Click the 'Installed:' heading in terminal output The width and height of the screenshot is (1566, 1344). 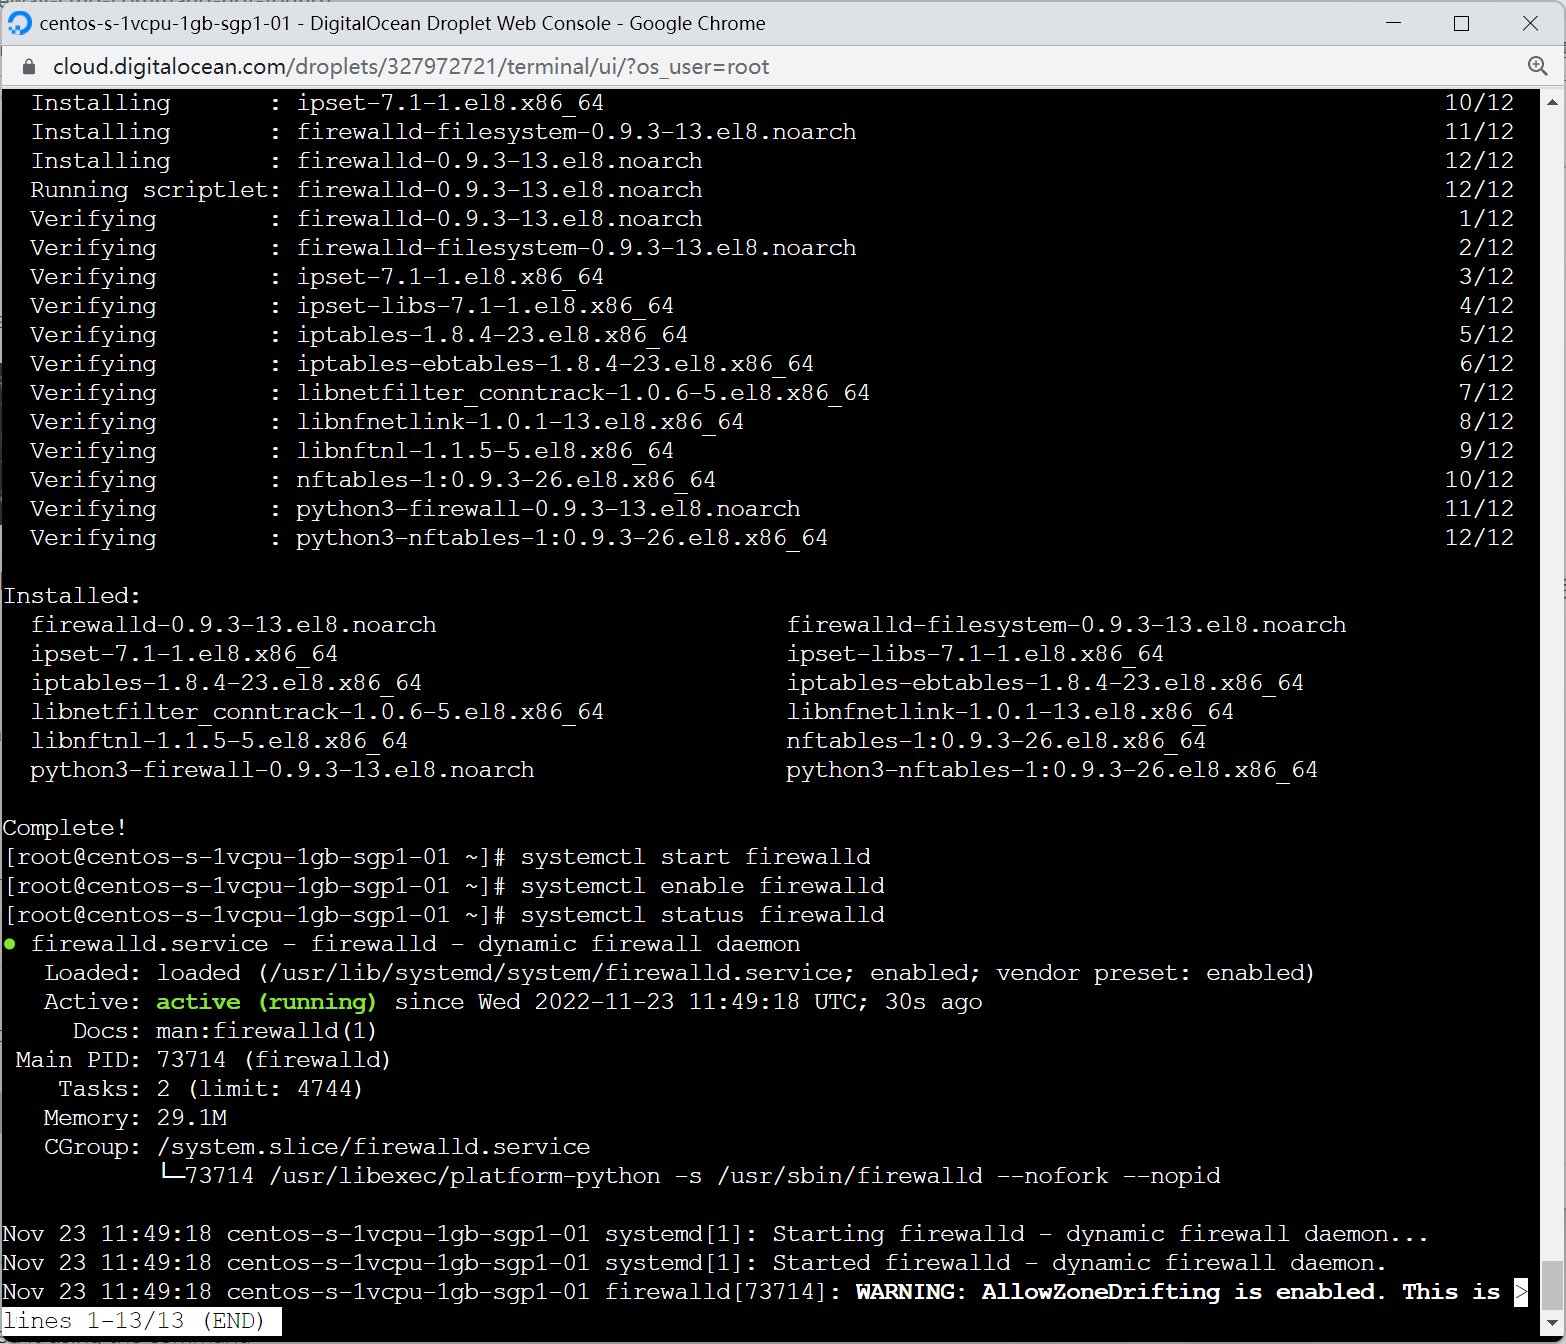pyautogui.click(x=72, y=596)
